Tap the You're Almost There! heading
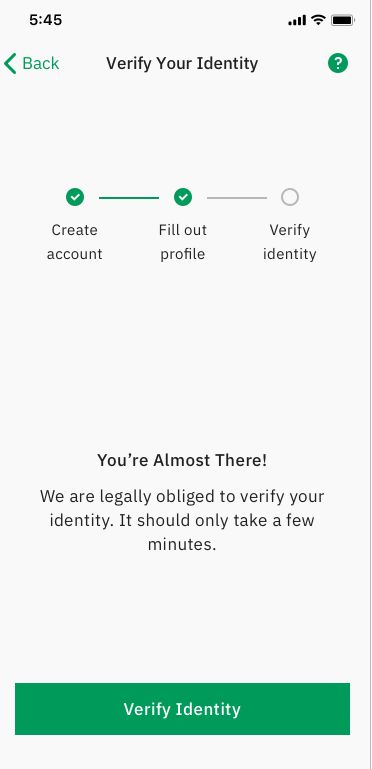Screen dimensions: 372x769 click(182, 461)
